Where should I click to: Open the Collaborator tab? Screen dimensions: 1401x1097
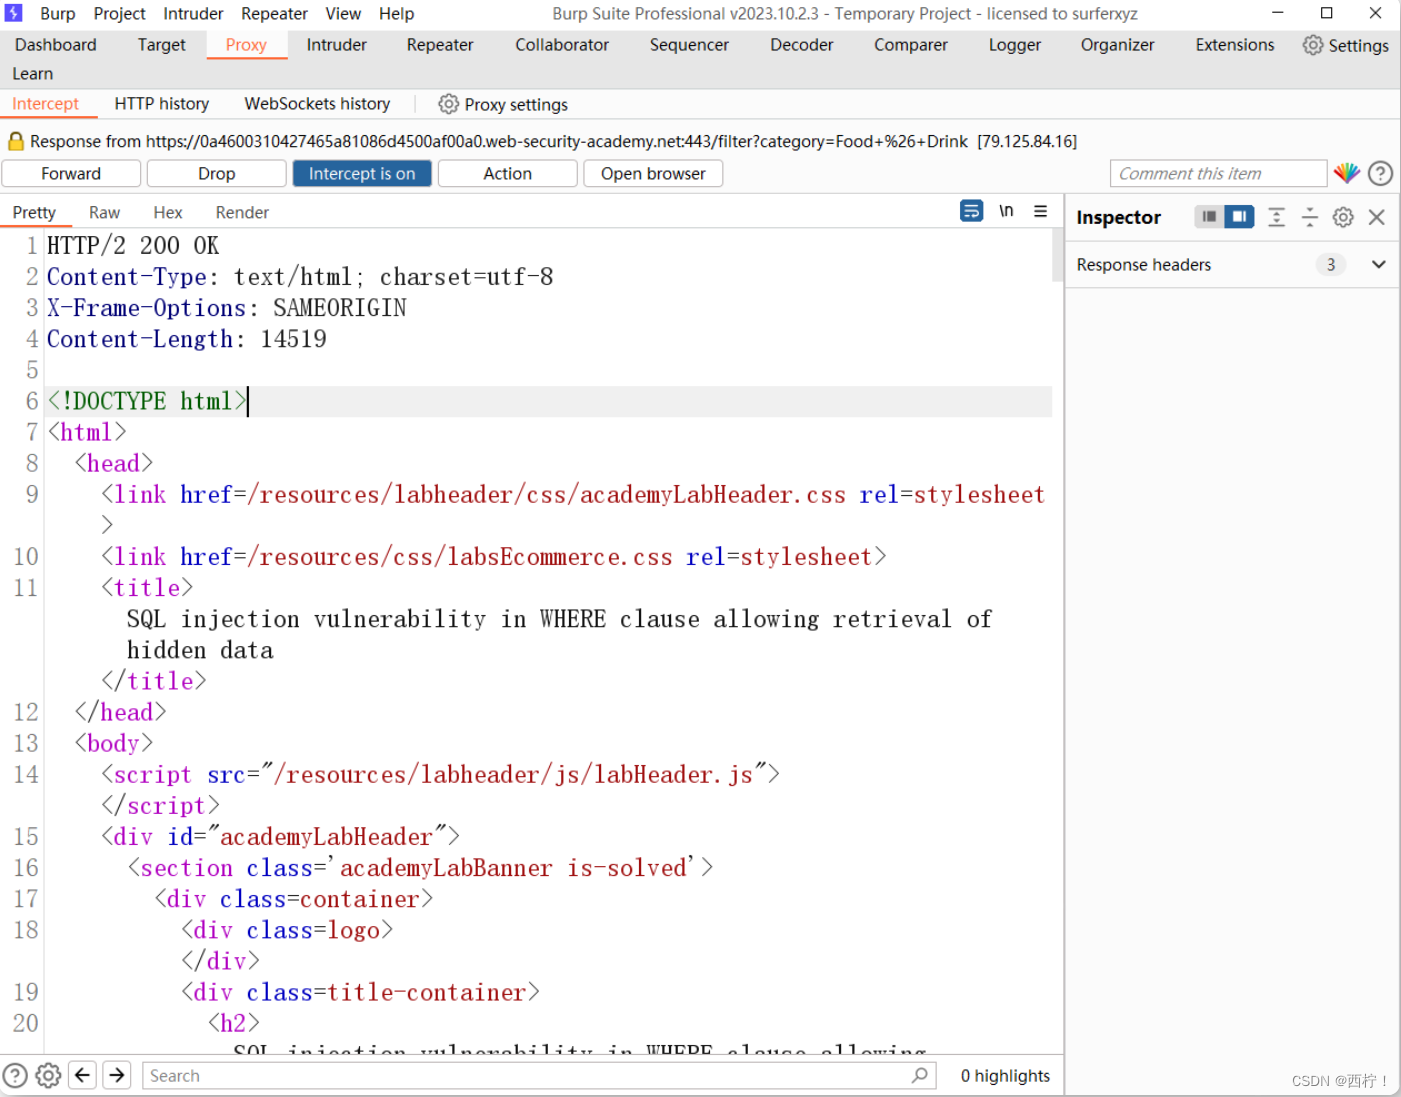pos(562,45)
